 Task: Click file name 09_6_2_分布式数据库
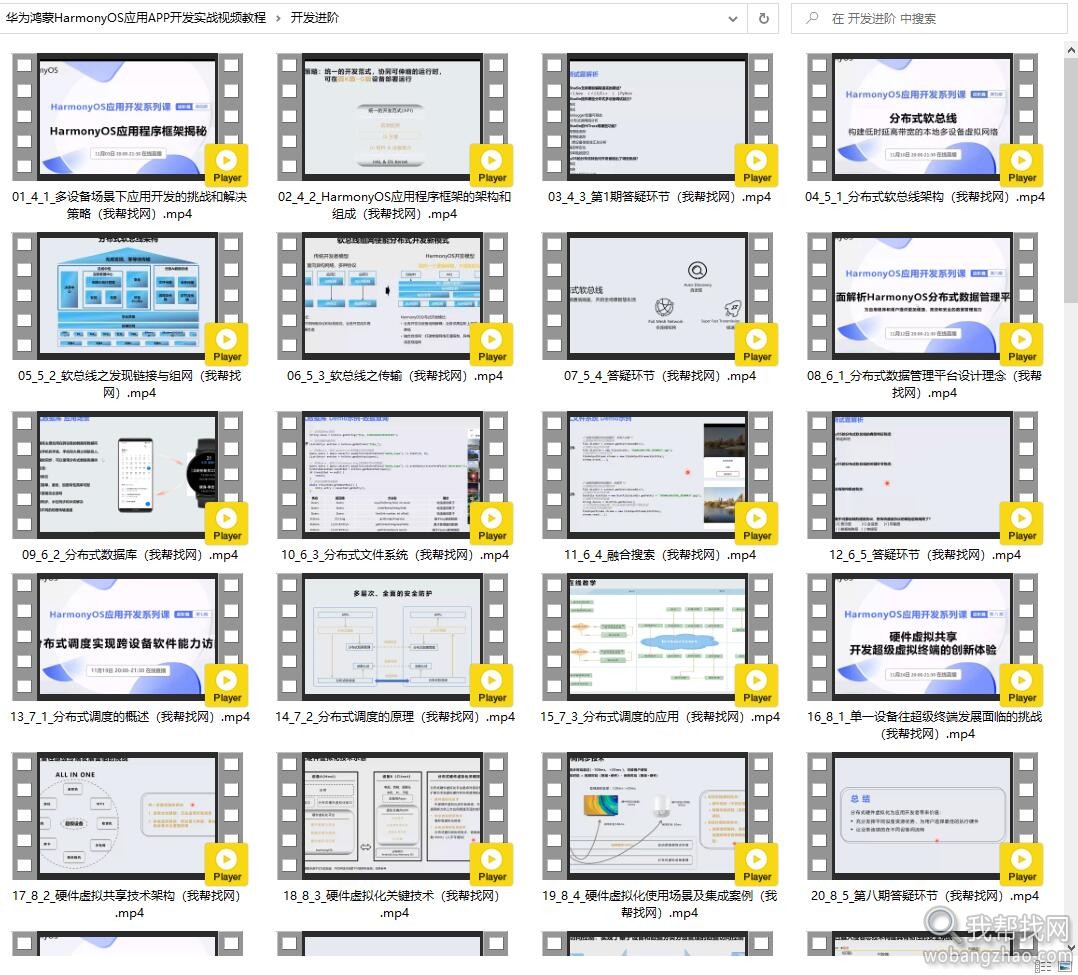(129, 555)
